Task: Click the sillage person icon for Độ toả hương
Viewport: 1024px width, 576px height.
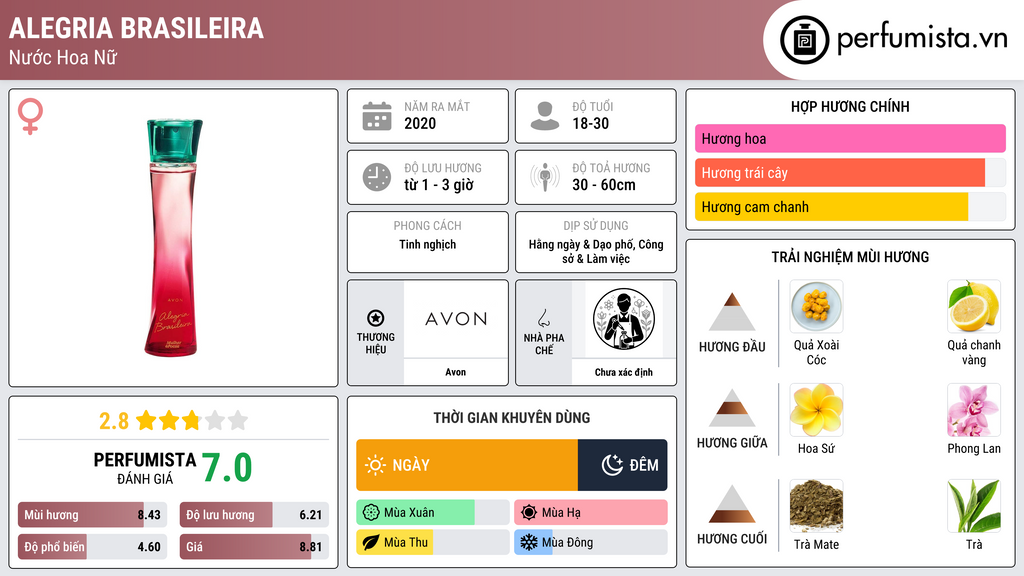Action: pos(545,177)
